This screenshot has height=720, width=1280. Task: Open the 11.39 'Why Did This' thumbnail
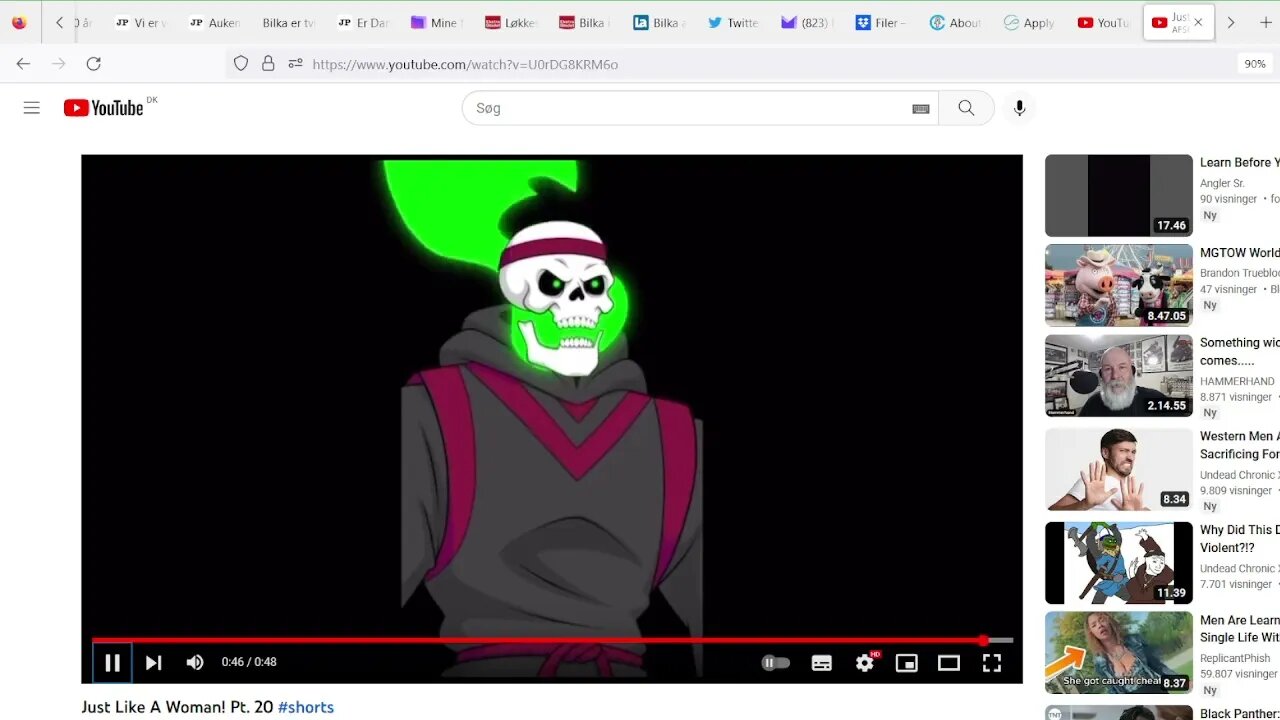point(1119,563)
